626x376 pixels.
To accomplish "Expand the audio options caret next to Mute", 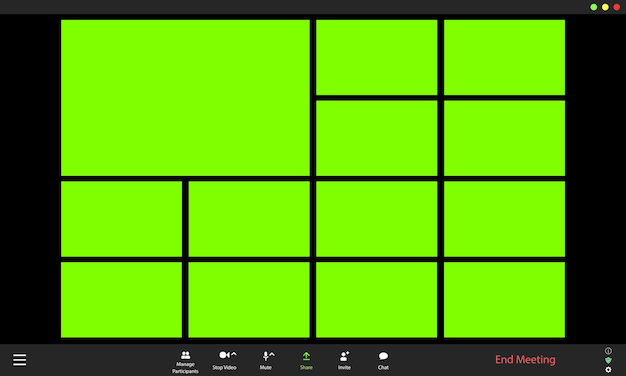I will click(x=271, y=354).
